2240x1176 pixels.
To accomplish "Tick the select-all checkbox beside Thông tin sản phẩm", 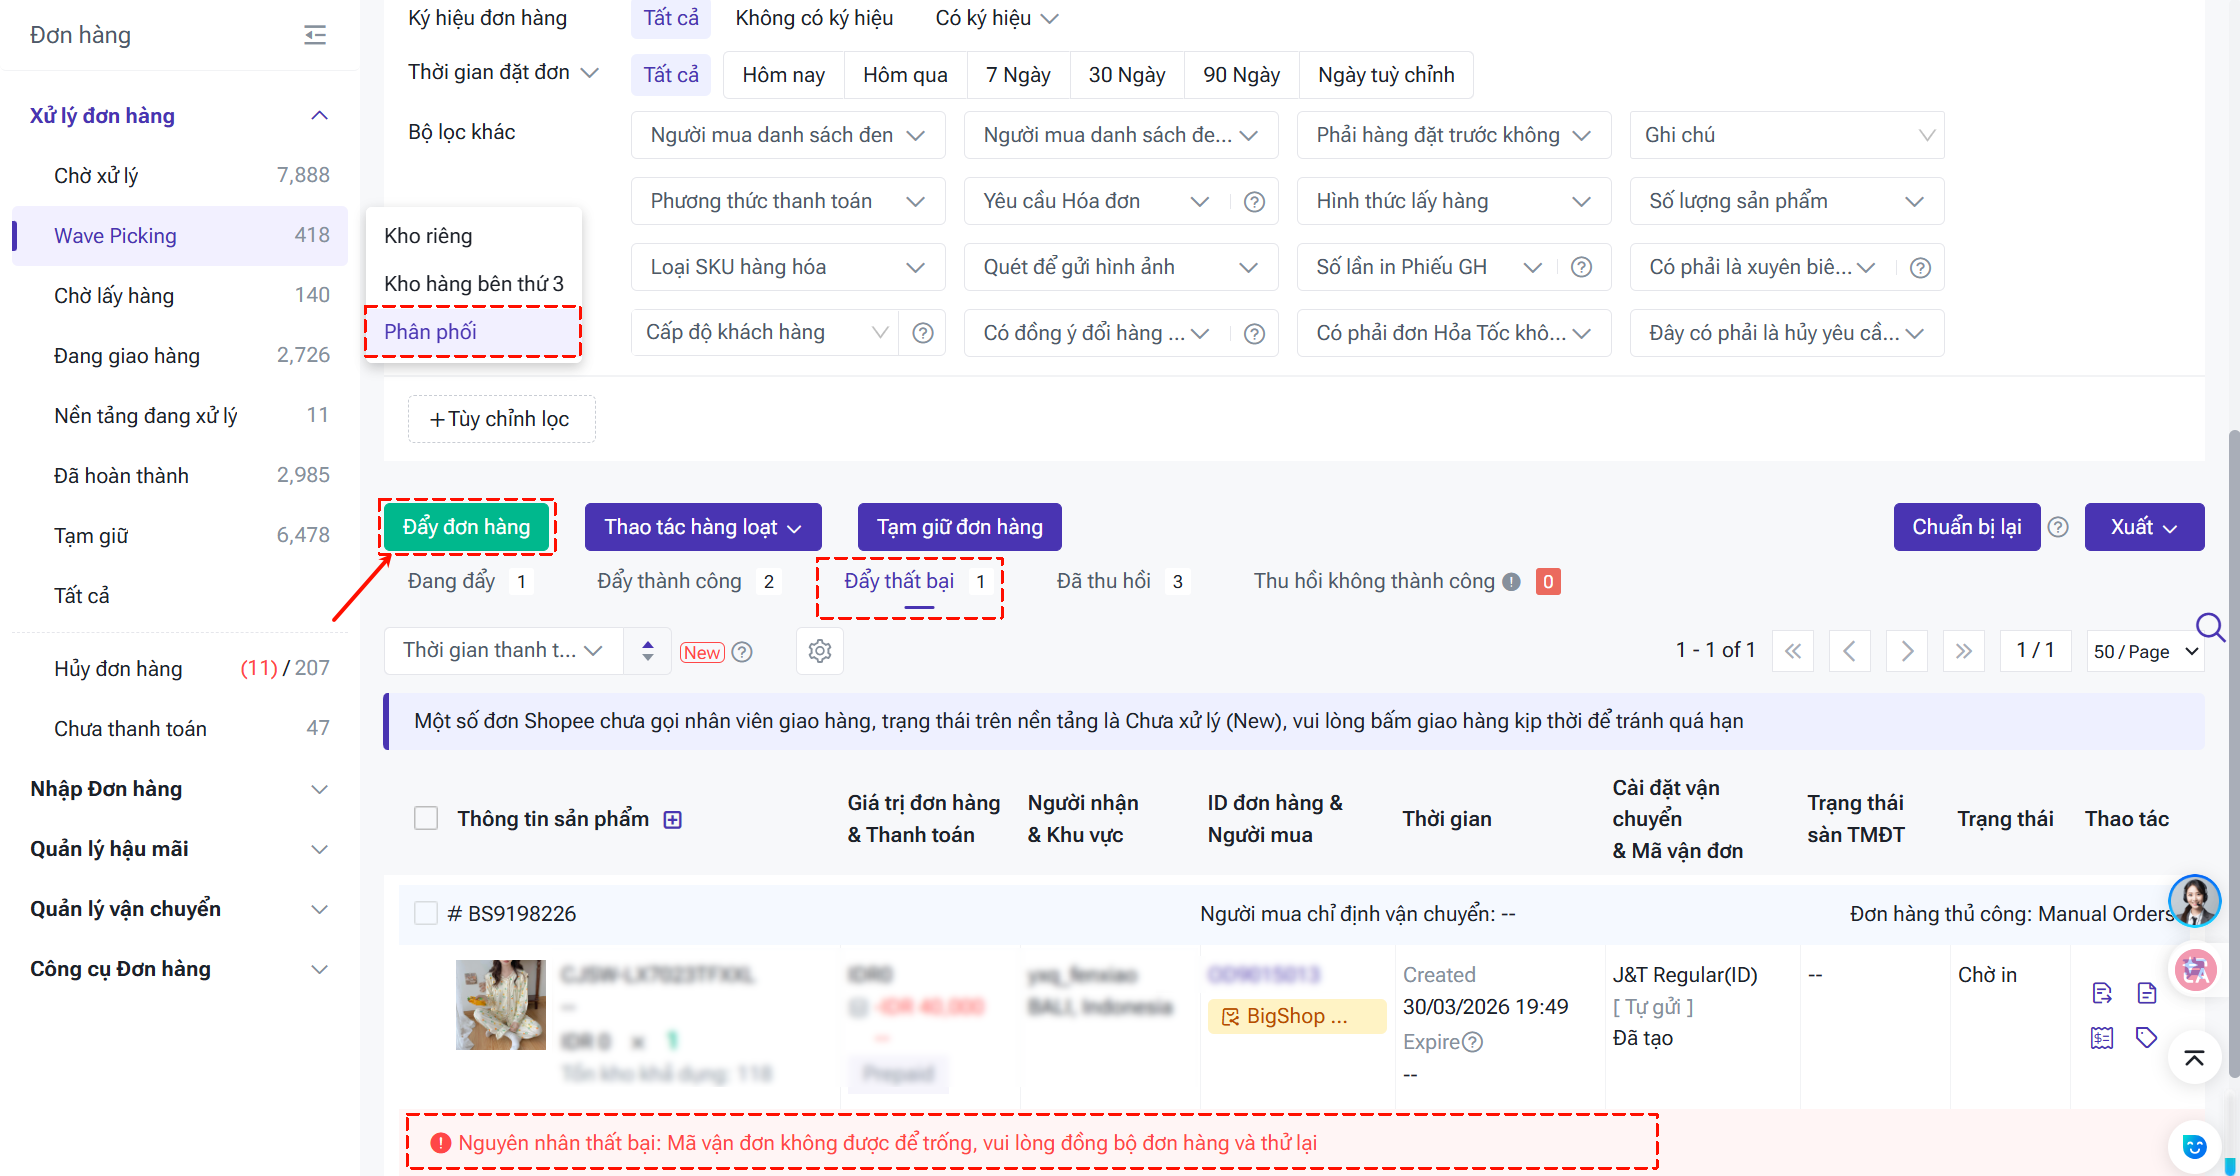I will click(426, 818).
